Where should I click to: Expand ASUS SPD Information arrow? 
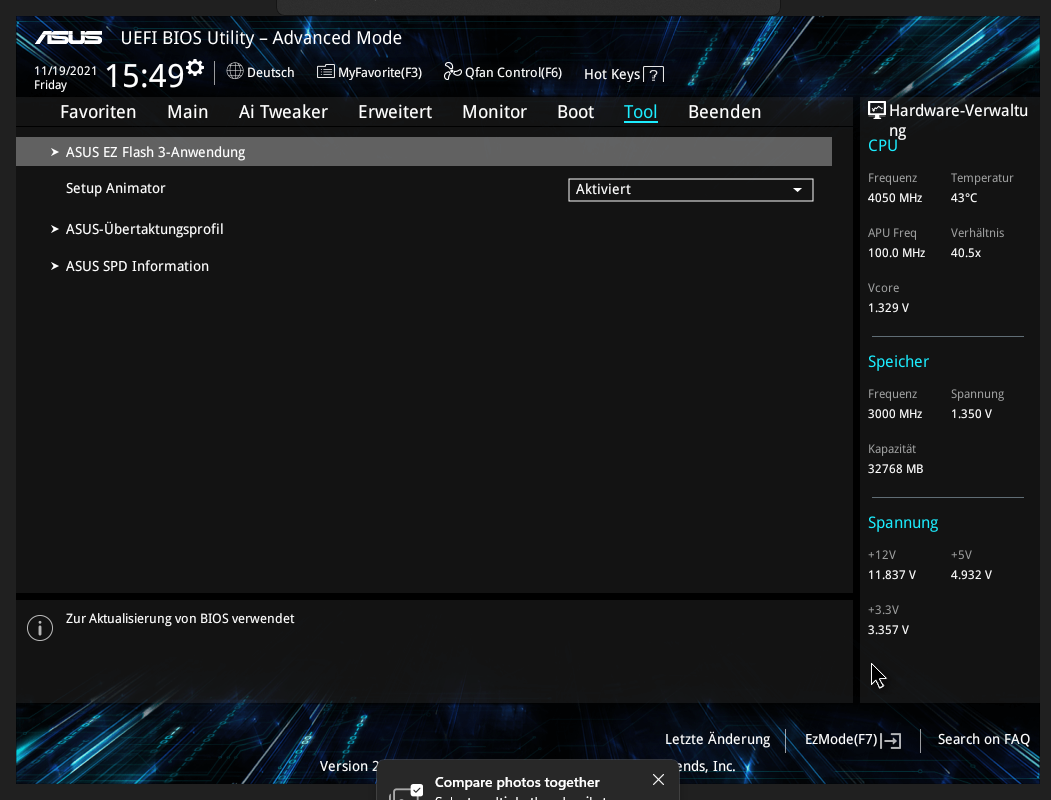coord(55,266)
